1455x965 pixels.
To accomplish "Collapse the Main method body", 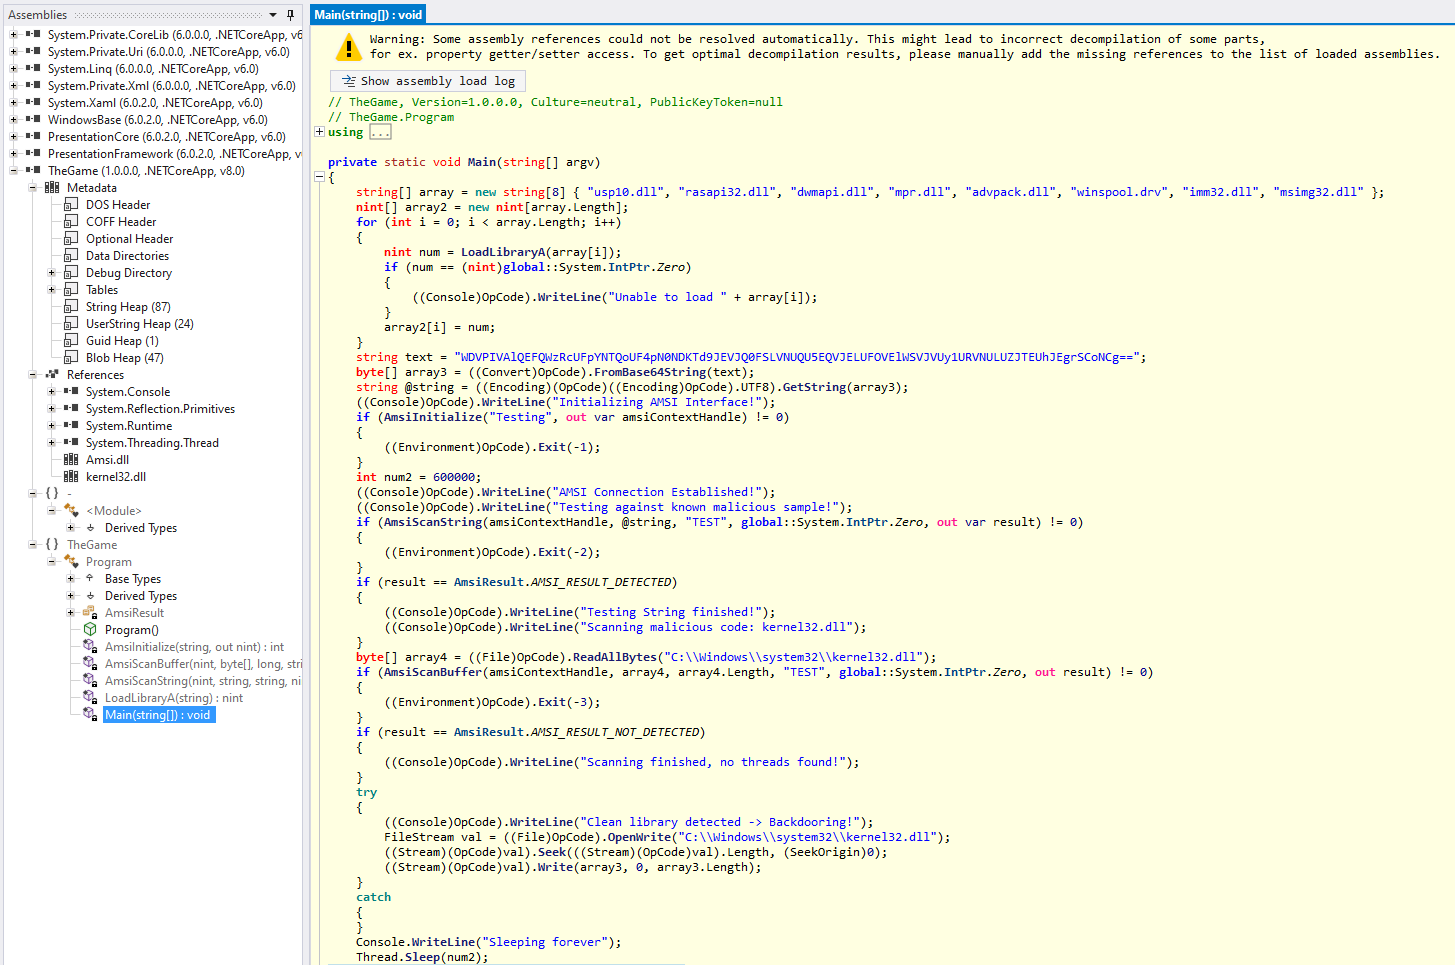I will point(319,177).
